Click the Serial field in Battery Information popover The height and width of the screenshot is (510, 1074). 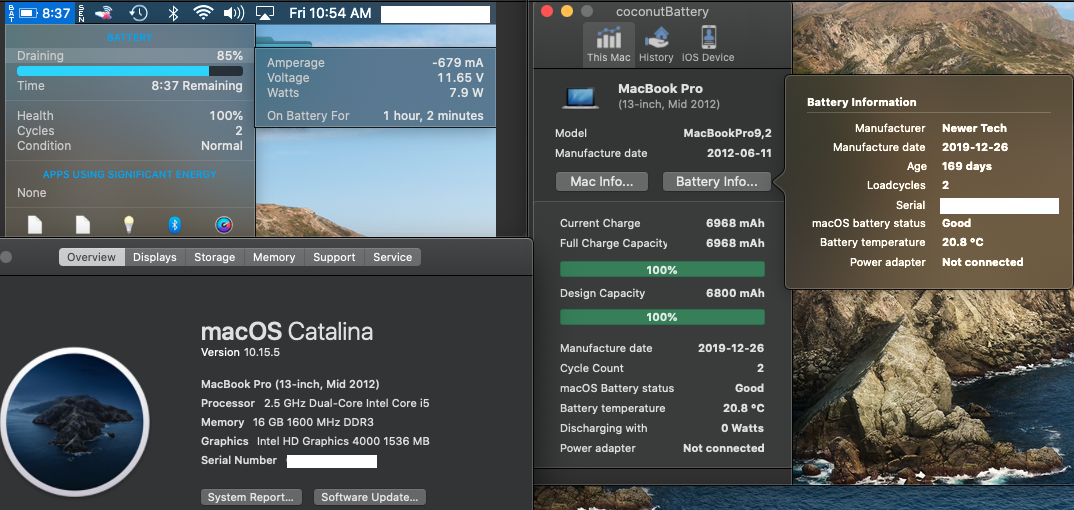coord(999,206)
